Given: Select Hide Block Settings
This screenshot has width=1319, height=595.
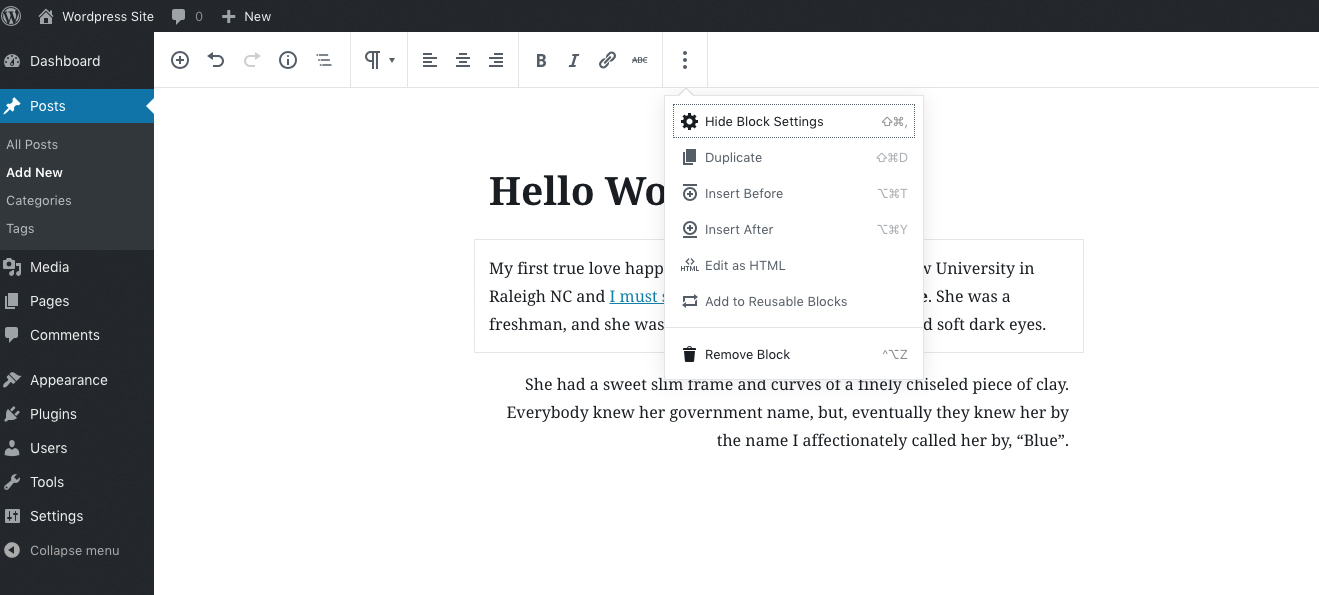Looking at the screenshot, I should (x=794, y=121).
